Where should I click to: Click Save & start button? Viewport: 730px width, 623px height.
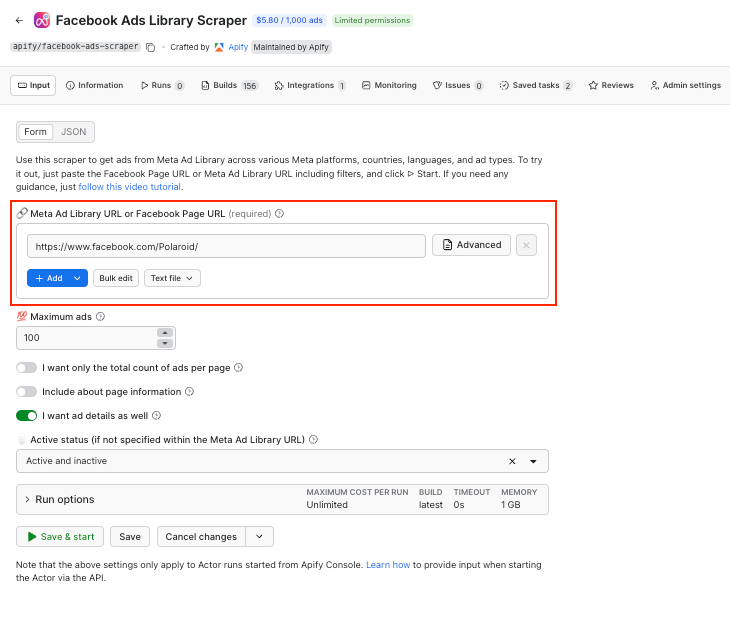tap(60, 537)
